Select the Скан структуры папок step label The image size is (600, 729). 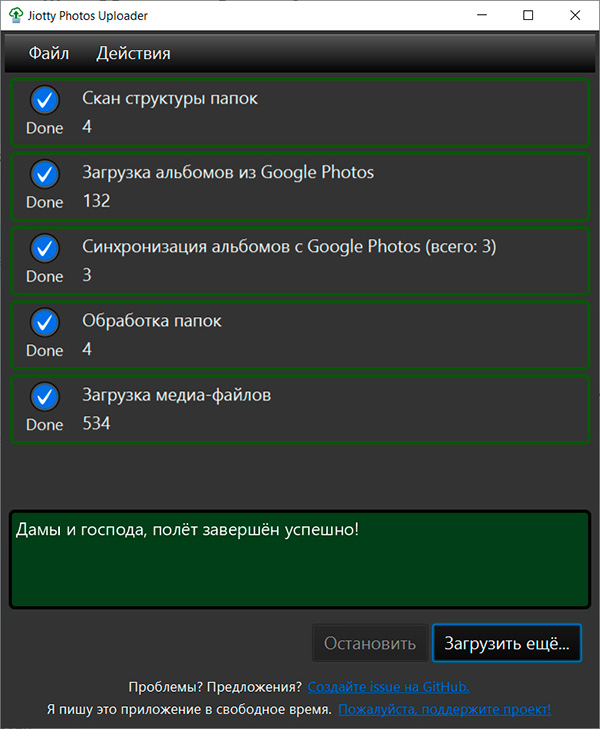point(170,99)
